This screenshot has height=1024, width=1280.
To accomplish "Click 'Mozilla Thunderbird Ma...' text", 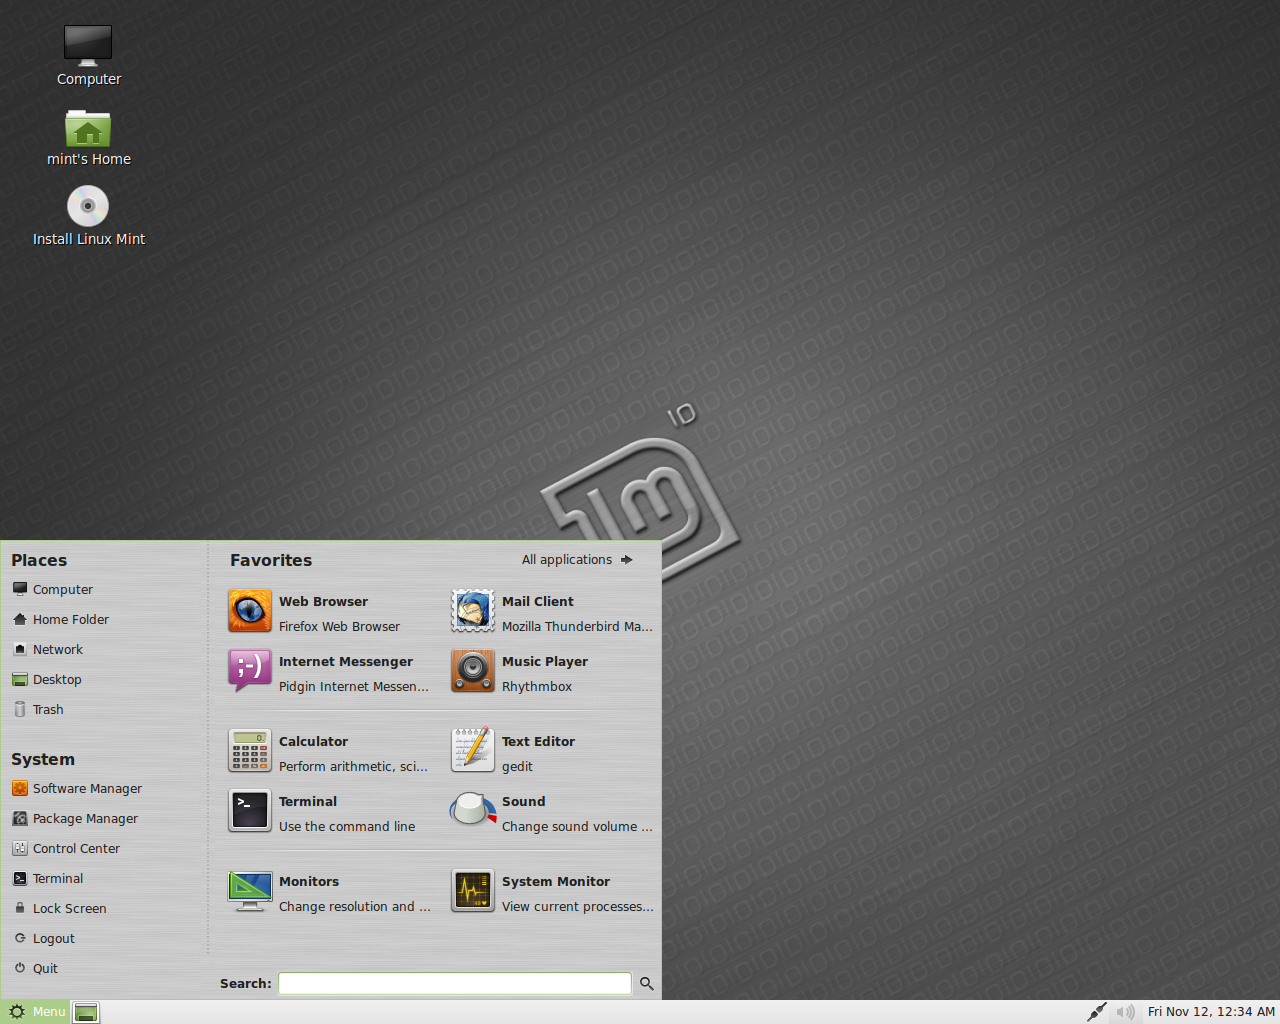I will coord(577,627).
